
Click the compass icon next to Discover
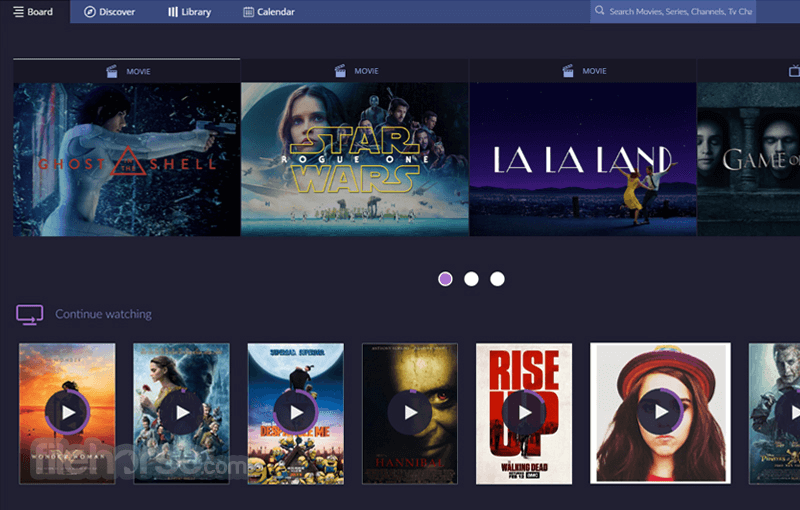click(x=90, y=12)
